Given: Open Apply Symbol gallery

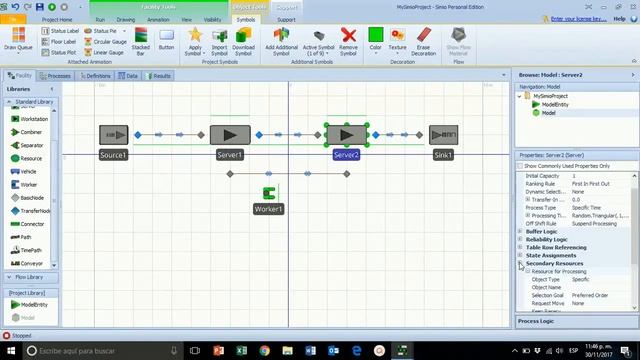Looking at the screenshot, I should 195,41.
